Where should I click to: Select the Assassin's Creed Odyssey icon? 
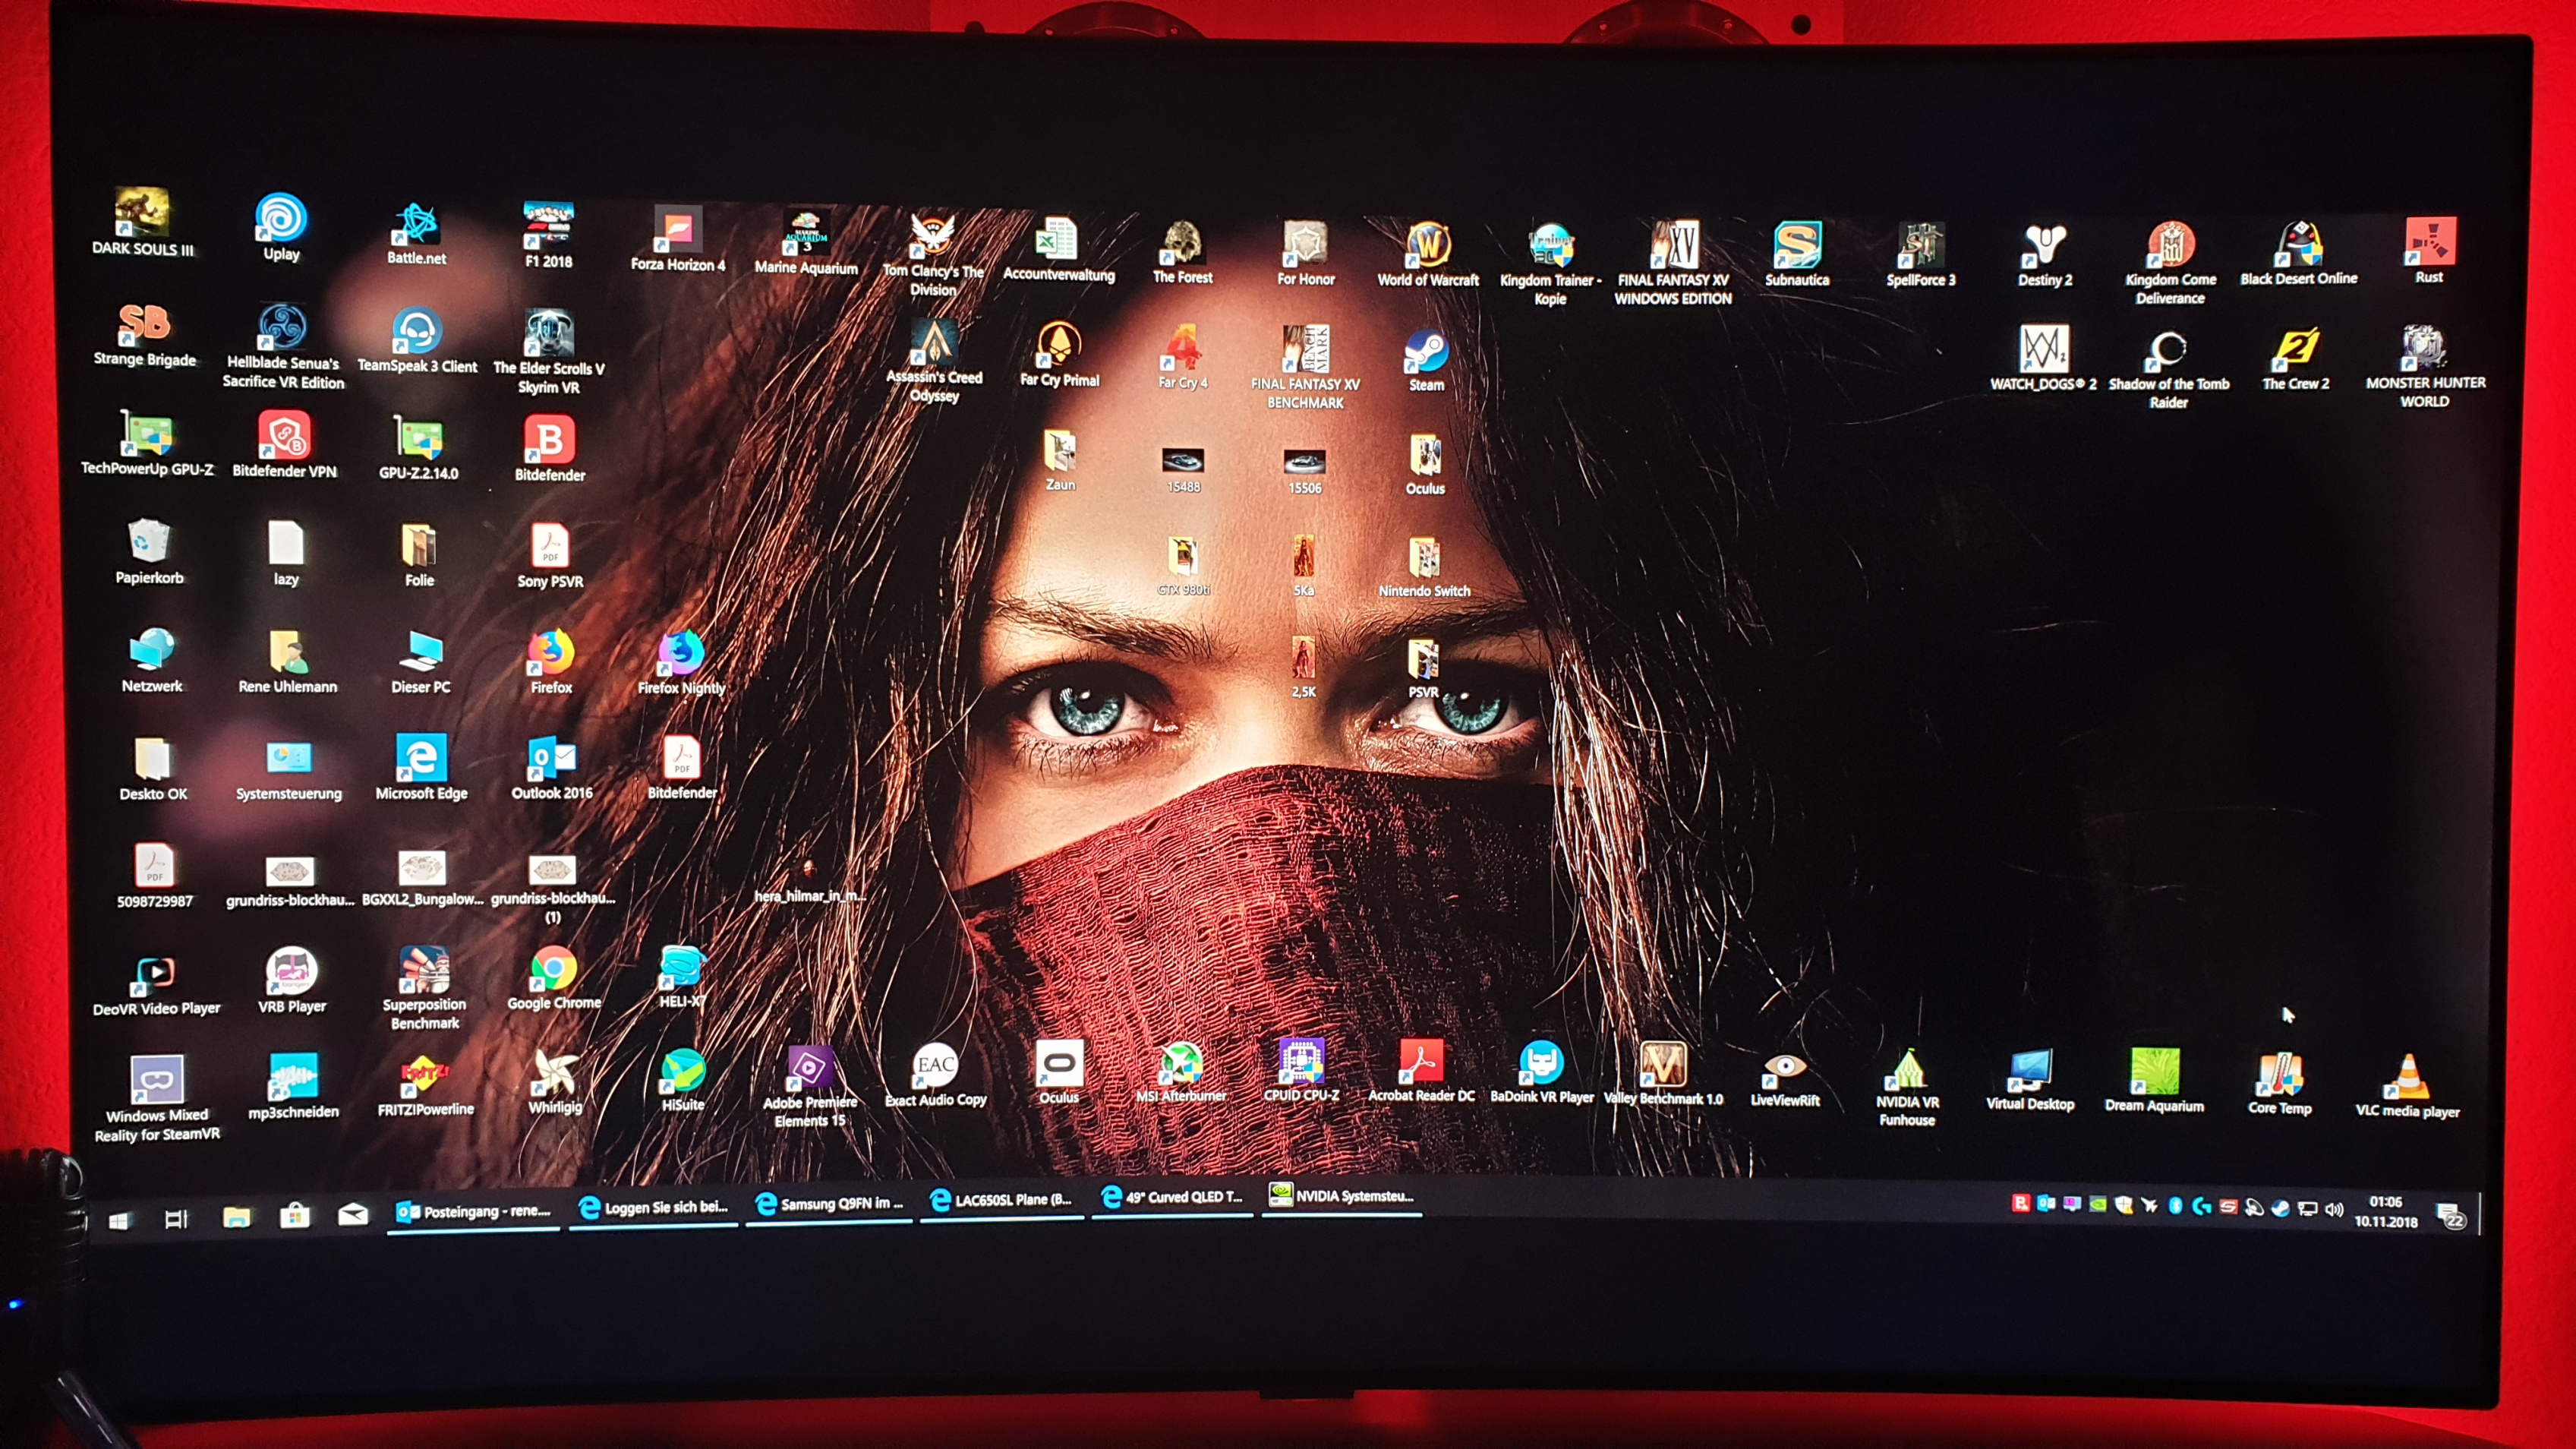pyautogui.click(x=934, y=361)
